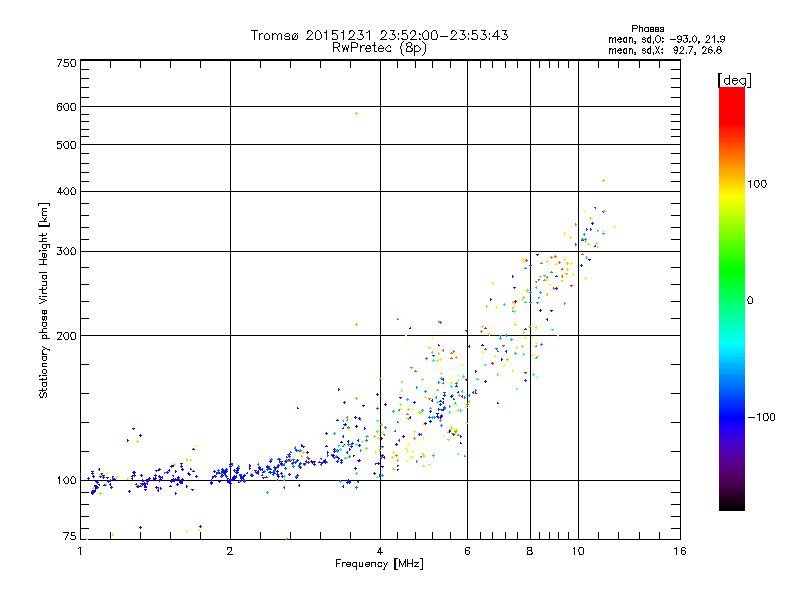The height and width of the screenshot is (600, 800).
Task: Click the x-axis '10' tick label
Action: click(x=578, y=551)
